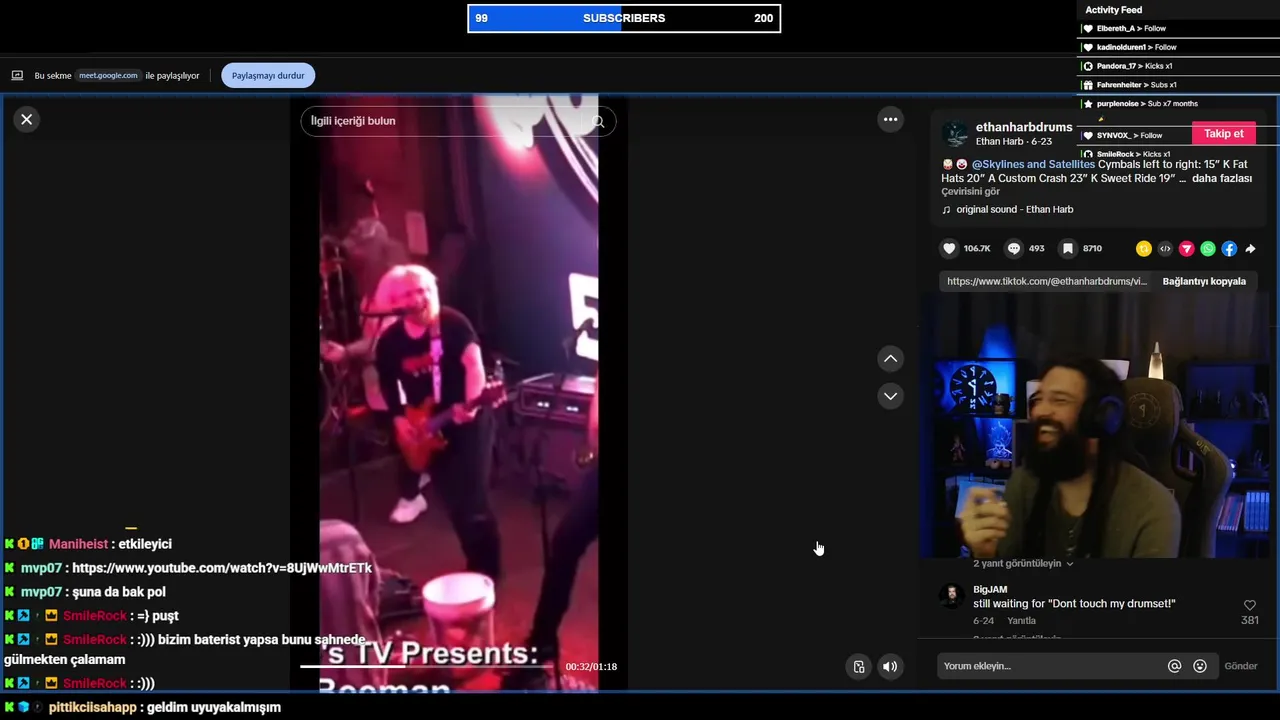
Task: Open '@Skylines and Satellites' mention
Action: tap(1033, 164)
